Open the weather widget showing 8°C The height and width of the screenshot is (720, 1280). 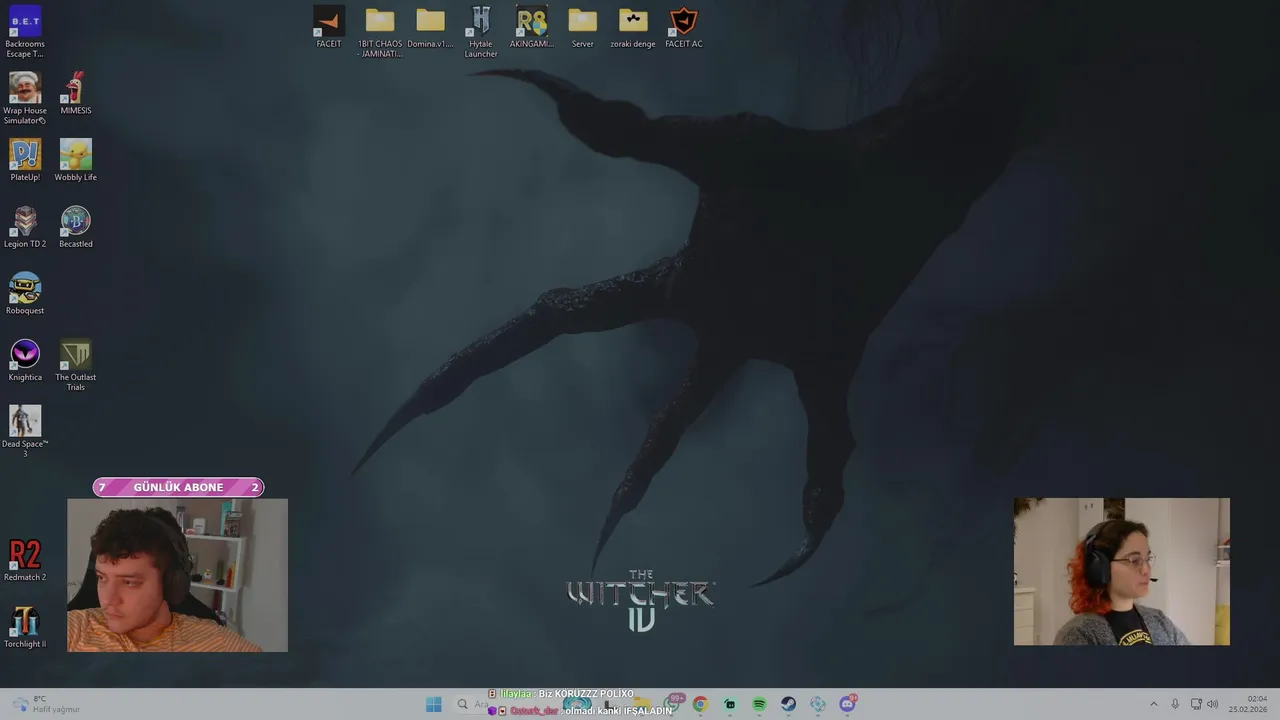pos(45,704)
